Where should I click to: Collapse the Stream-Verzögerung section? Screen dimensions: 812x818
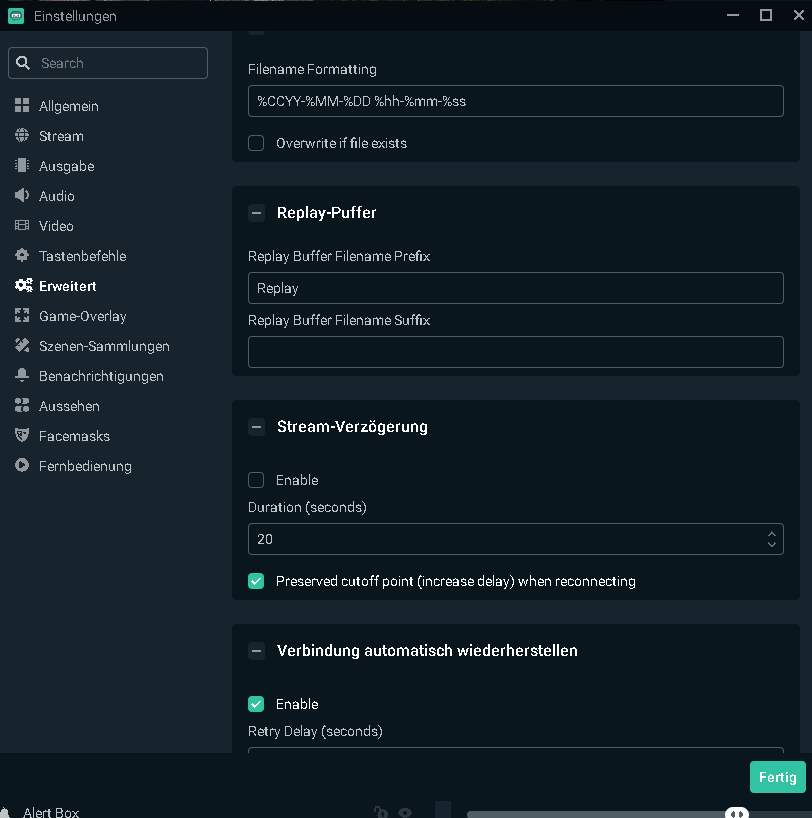coord(257,427)
